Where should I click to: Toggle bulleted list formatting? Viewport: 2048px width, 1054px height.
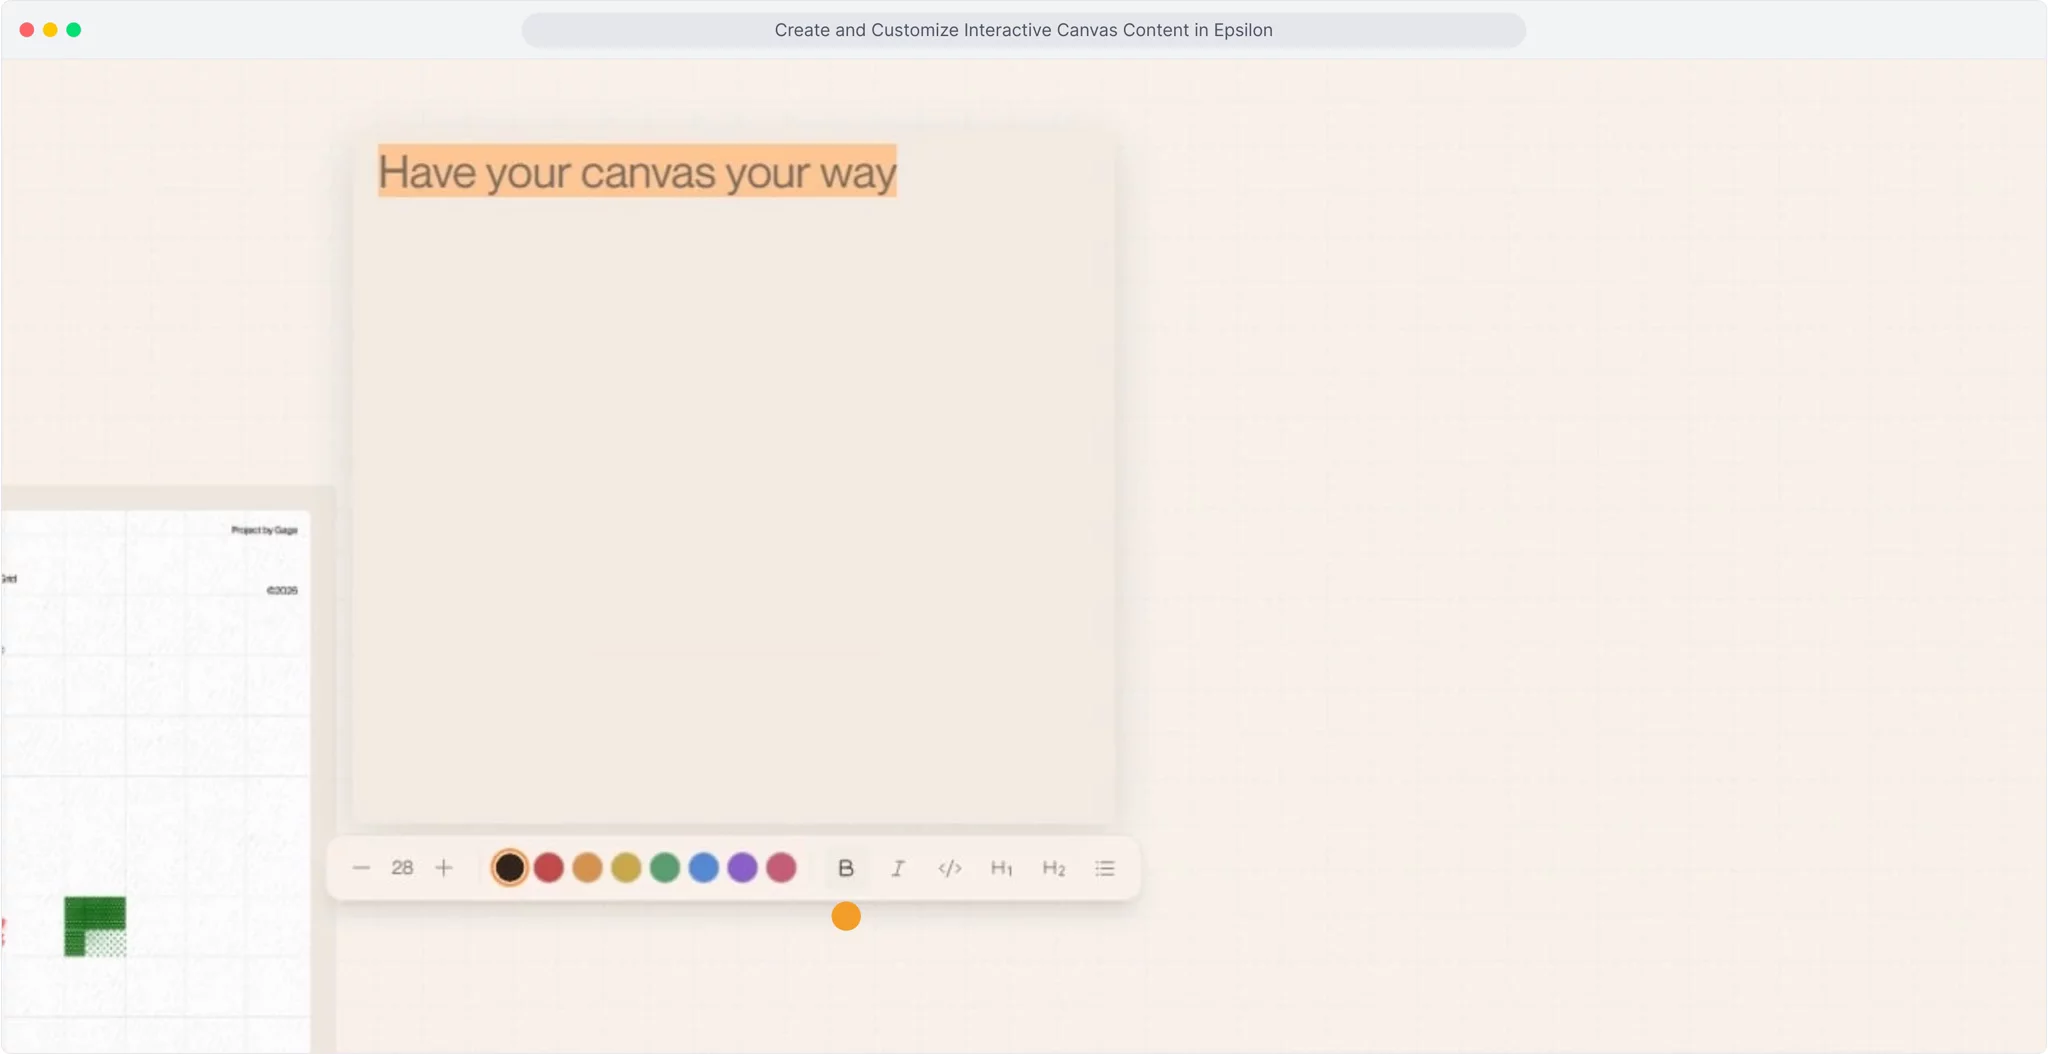coord(1105,868)
